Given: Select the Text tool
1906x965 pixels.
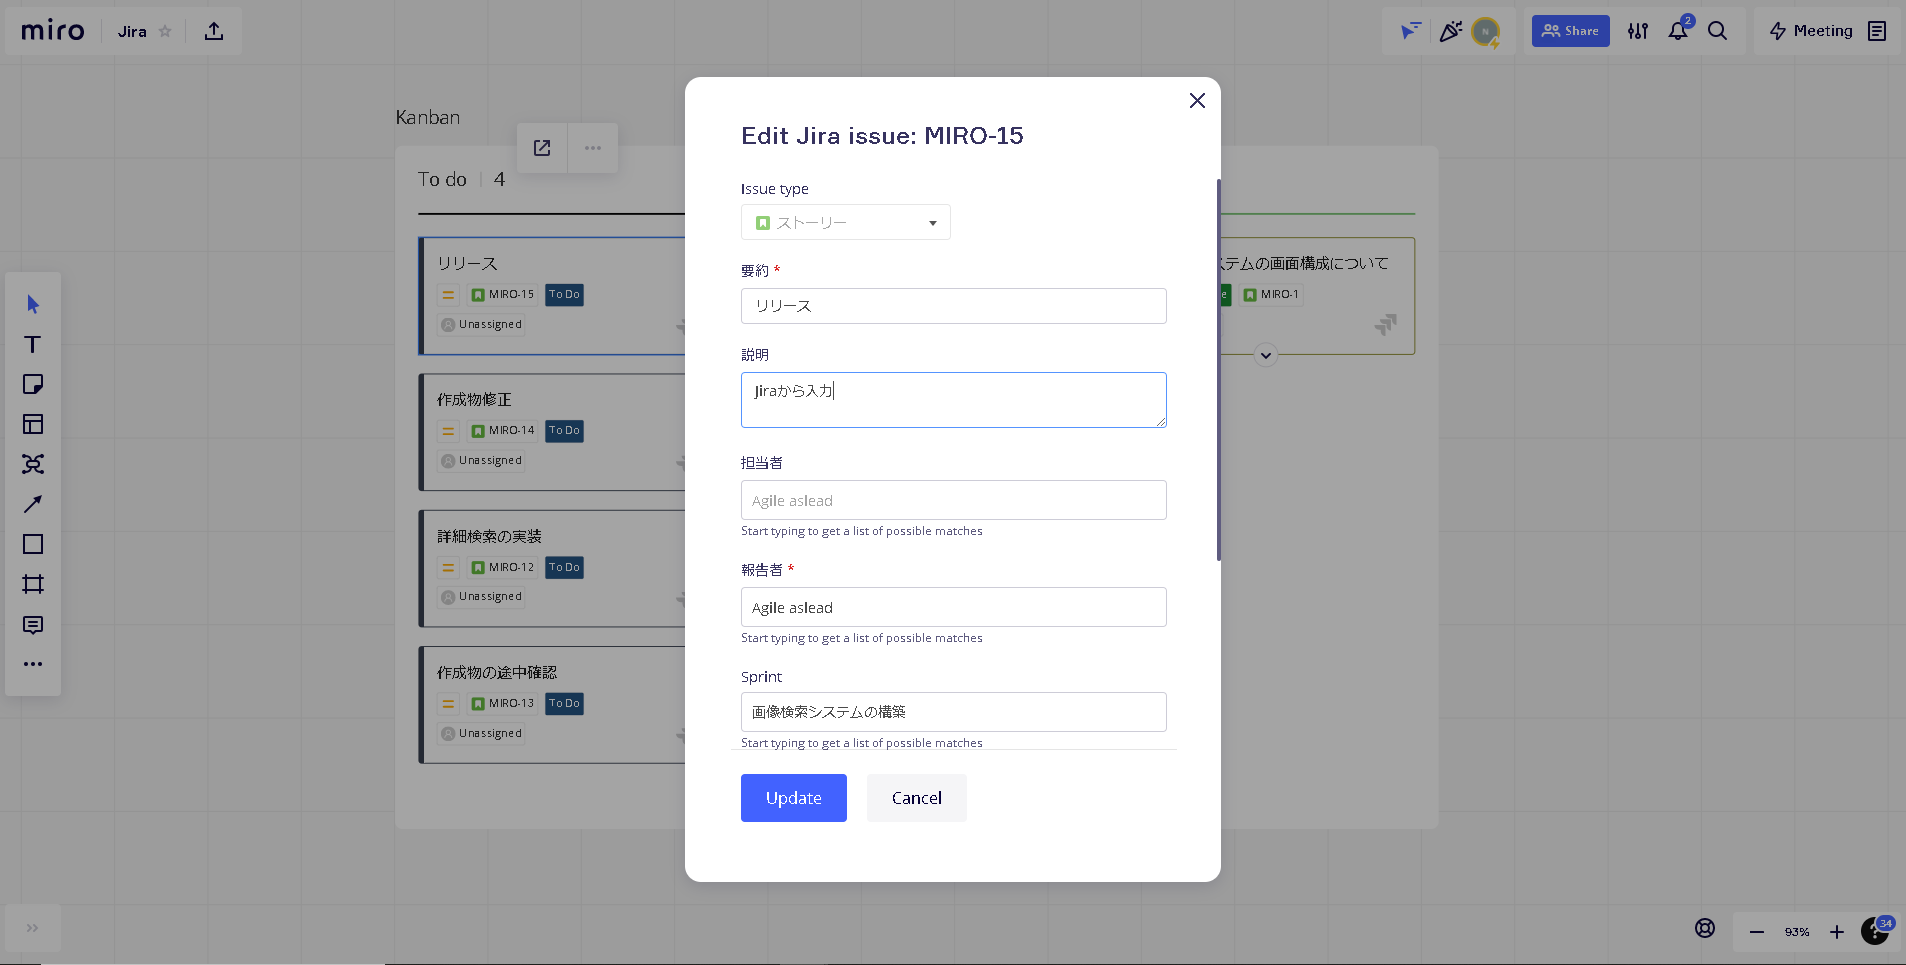Looking at the screenshot, I should 33,344.
